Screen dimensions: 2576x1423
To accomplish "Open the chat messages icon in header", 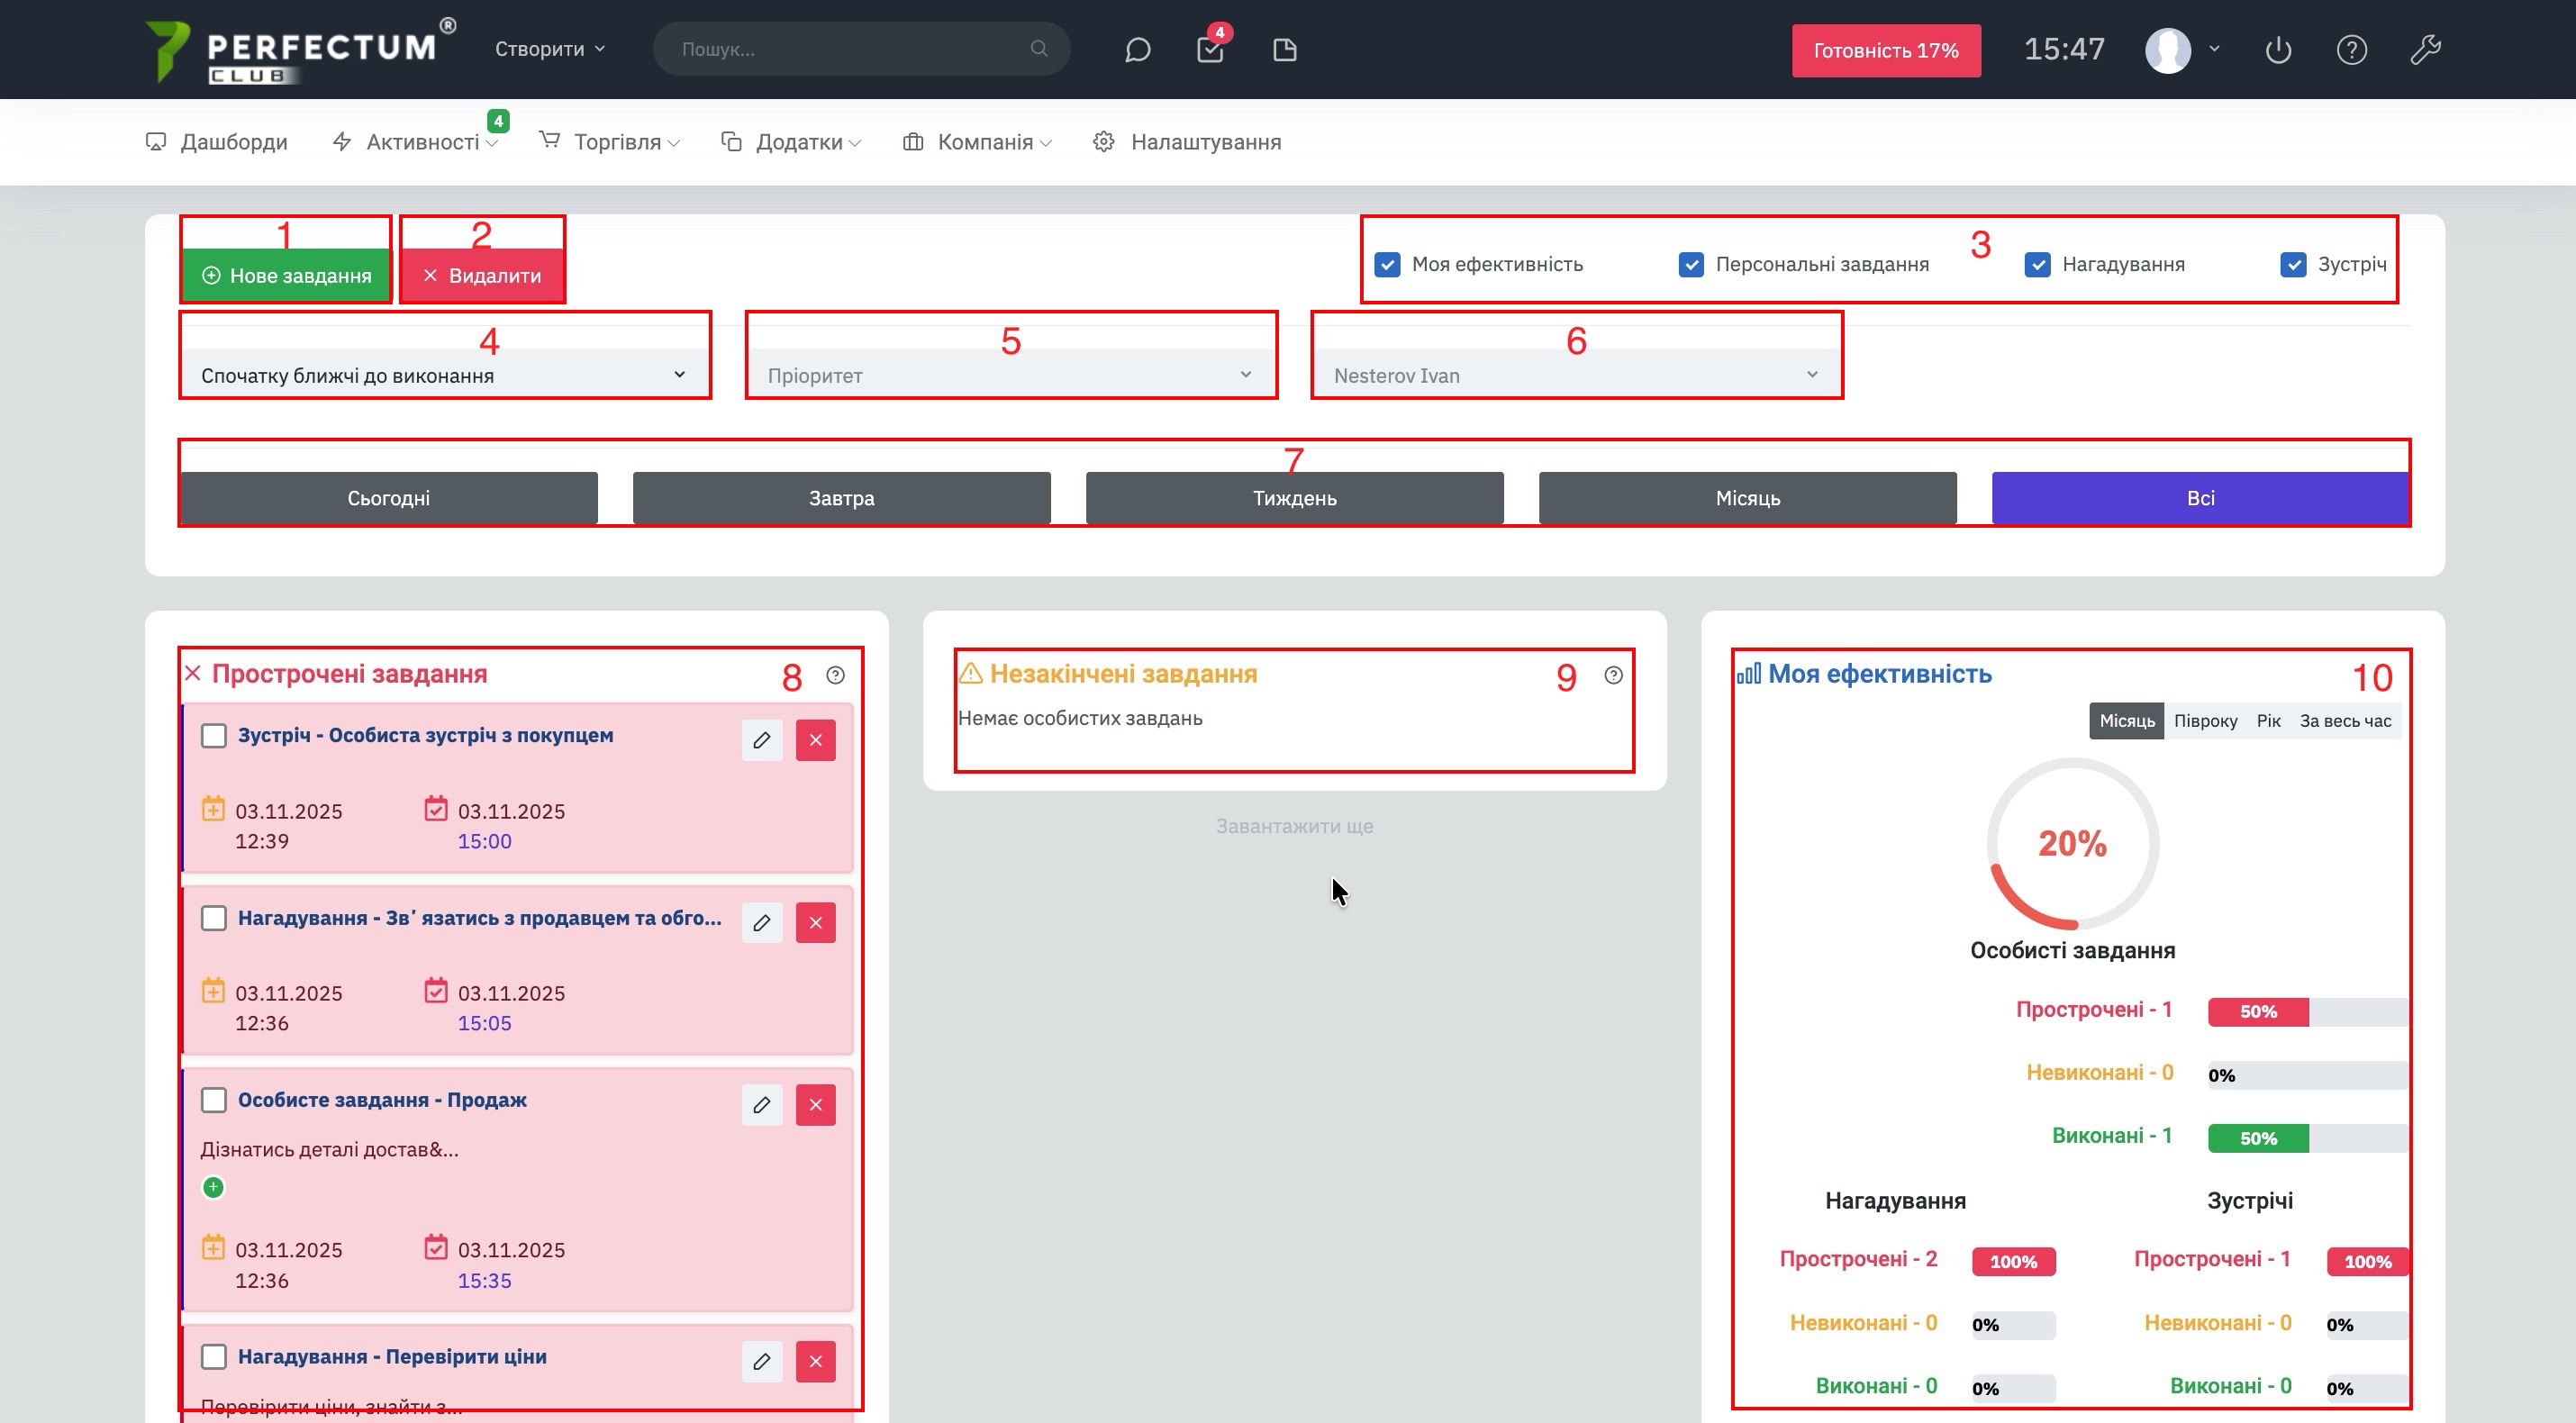I will coord(1137,50).
